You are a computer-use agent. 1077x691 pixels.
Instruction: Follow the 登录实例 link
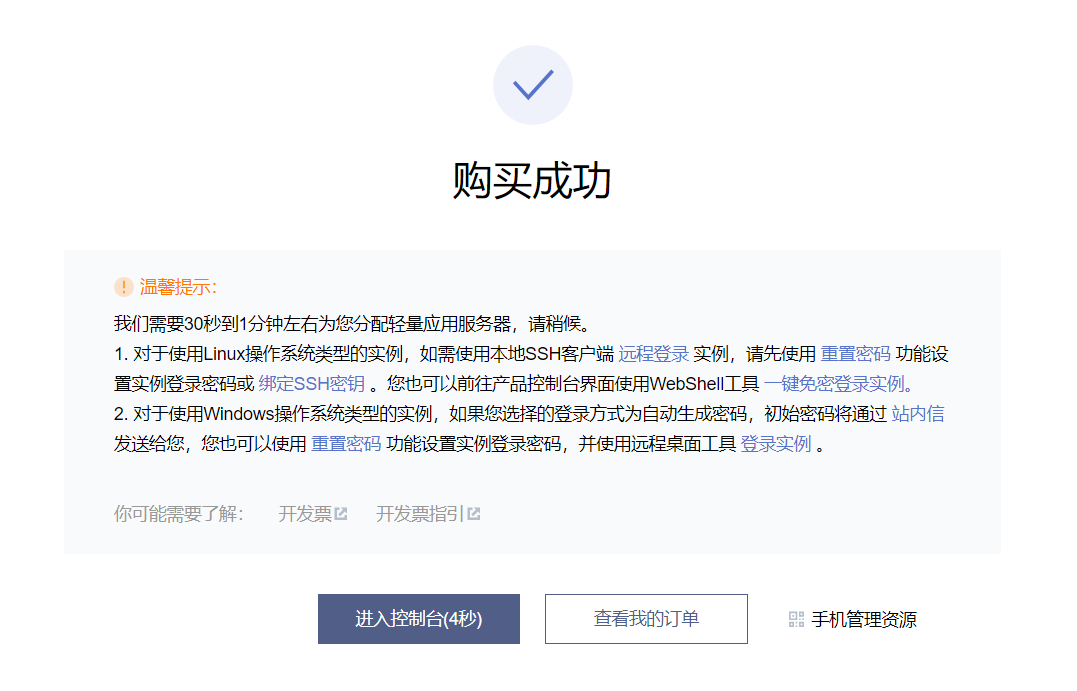[775, 444]
